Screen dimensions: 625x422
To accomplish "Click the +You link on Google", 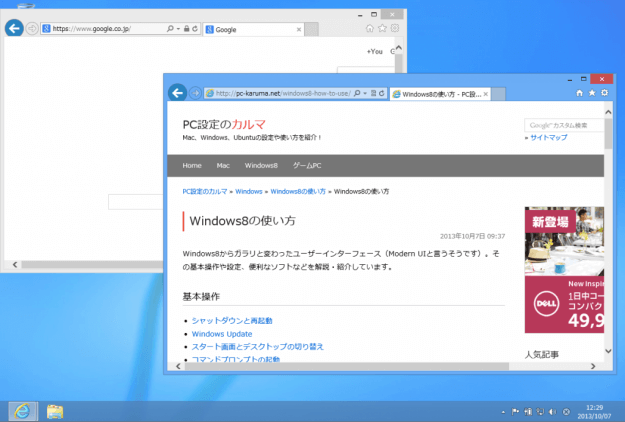I will click(x=374, y=51).
